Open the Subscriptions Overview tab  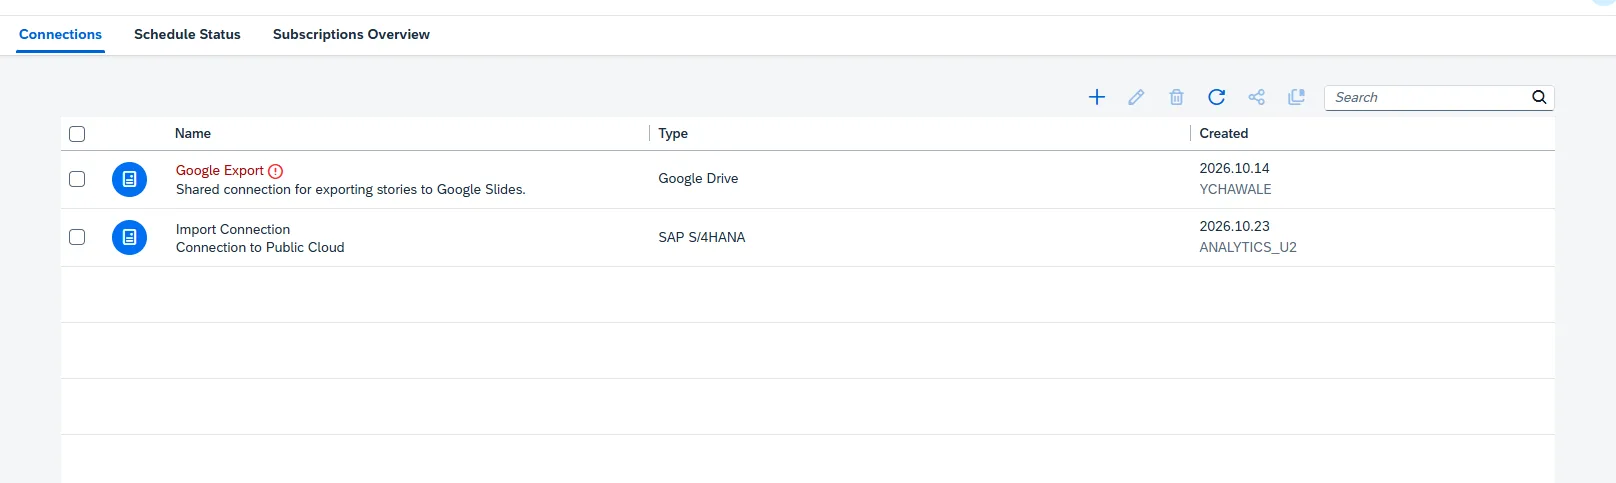351,34
